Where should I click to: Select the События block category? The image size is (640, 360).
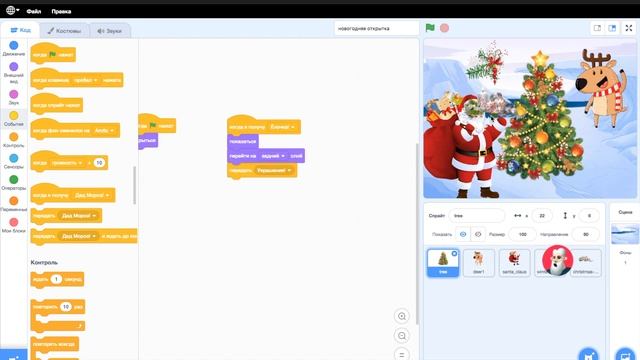click(x=13, y=119)
